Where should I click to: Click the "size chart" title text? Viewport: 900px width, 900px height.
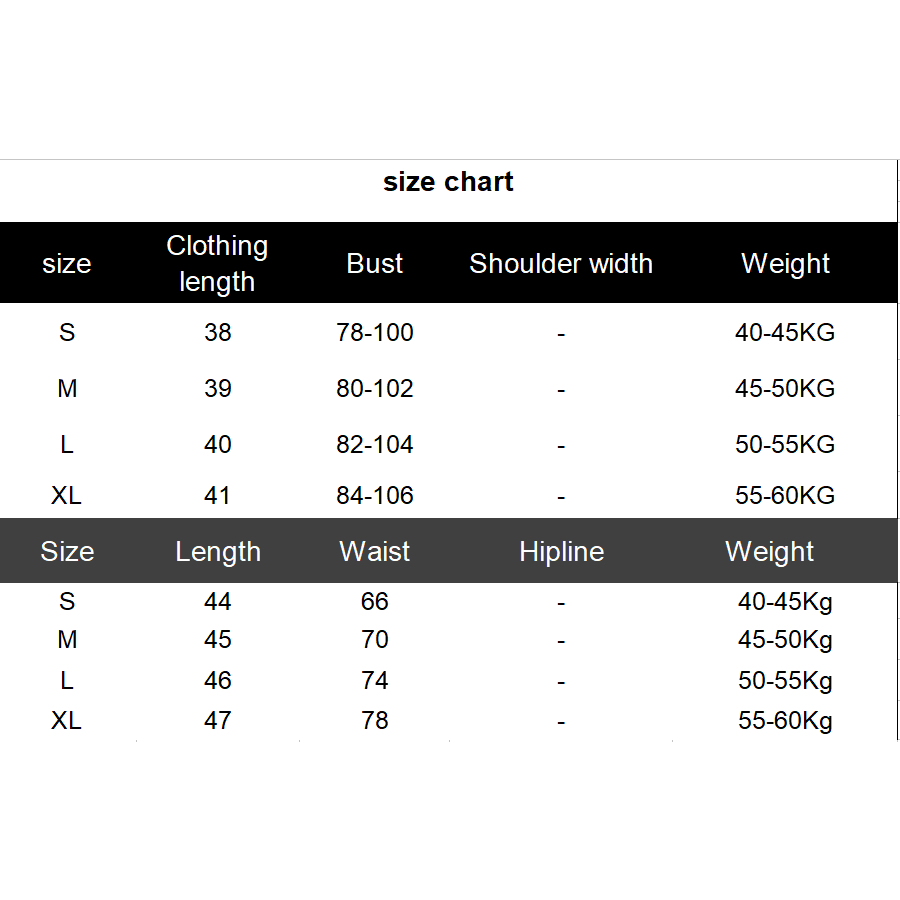click(x=448, y=182)
